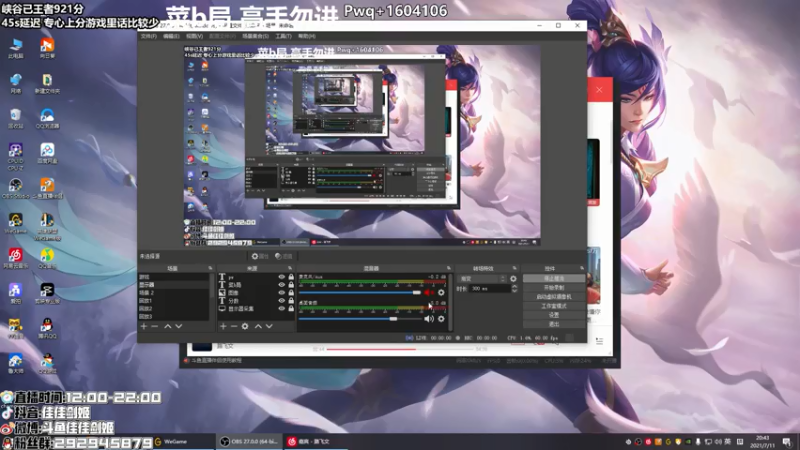Click the Settings button in Controls
Image resolution: width=800 pixels, height=450 pixels.
point(554,315)
